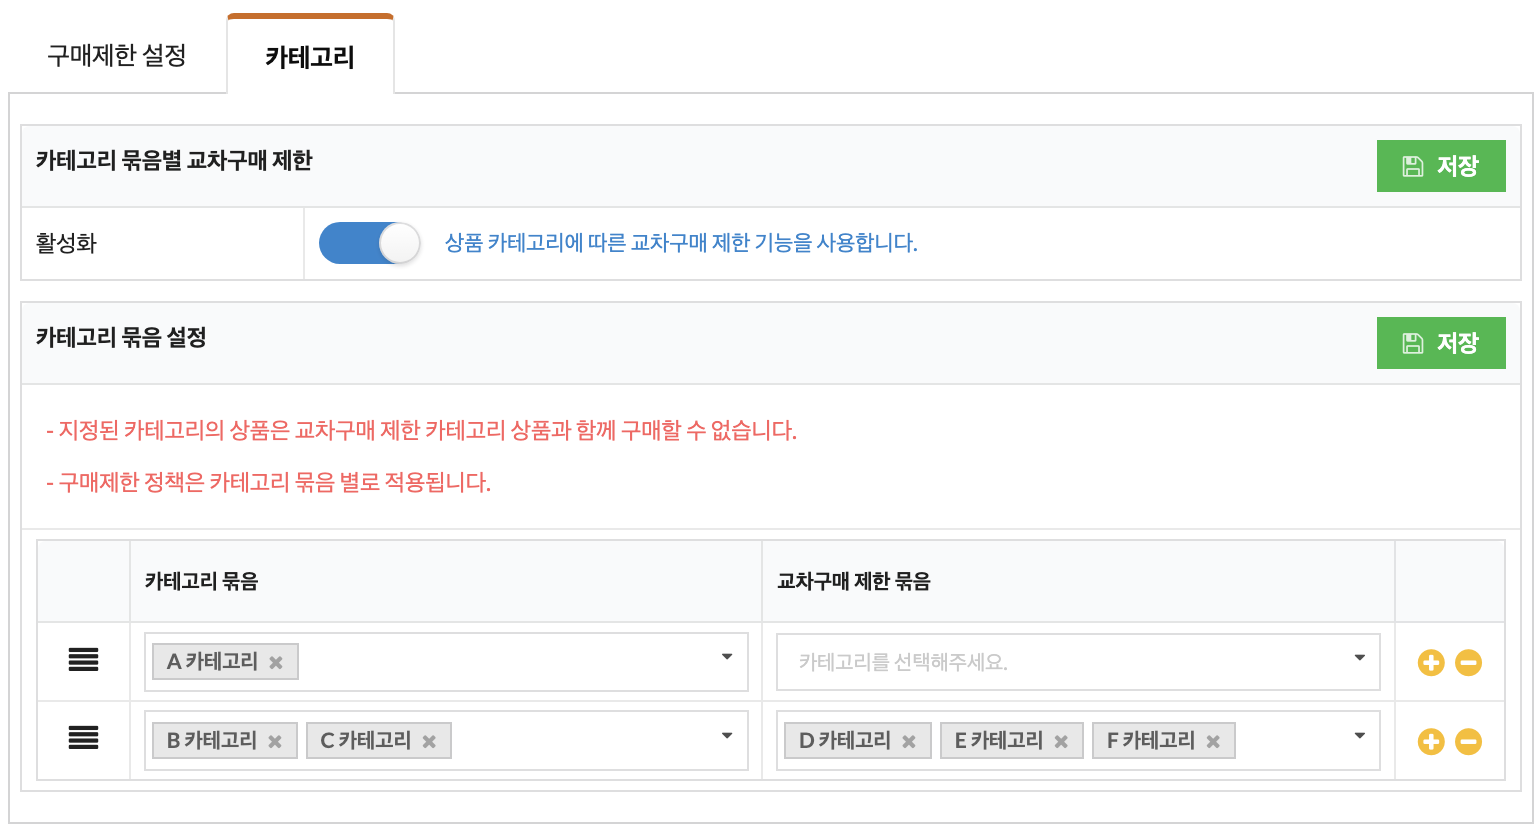Click the minus icon in the A 카테고리 row
Image resolution: width=1540 pixels, height=840 pixels.
point(1468,663)
